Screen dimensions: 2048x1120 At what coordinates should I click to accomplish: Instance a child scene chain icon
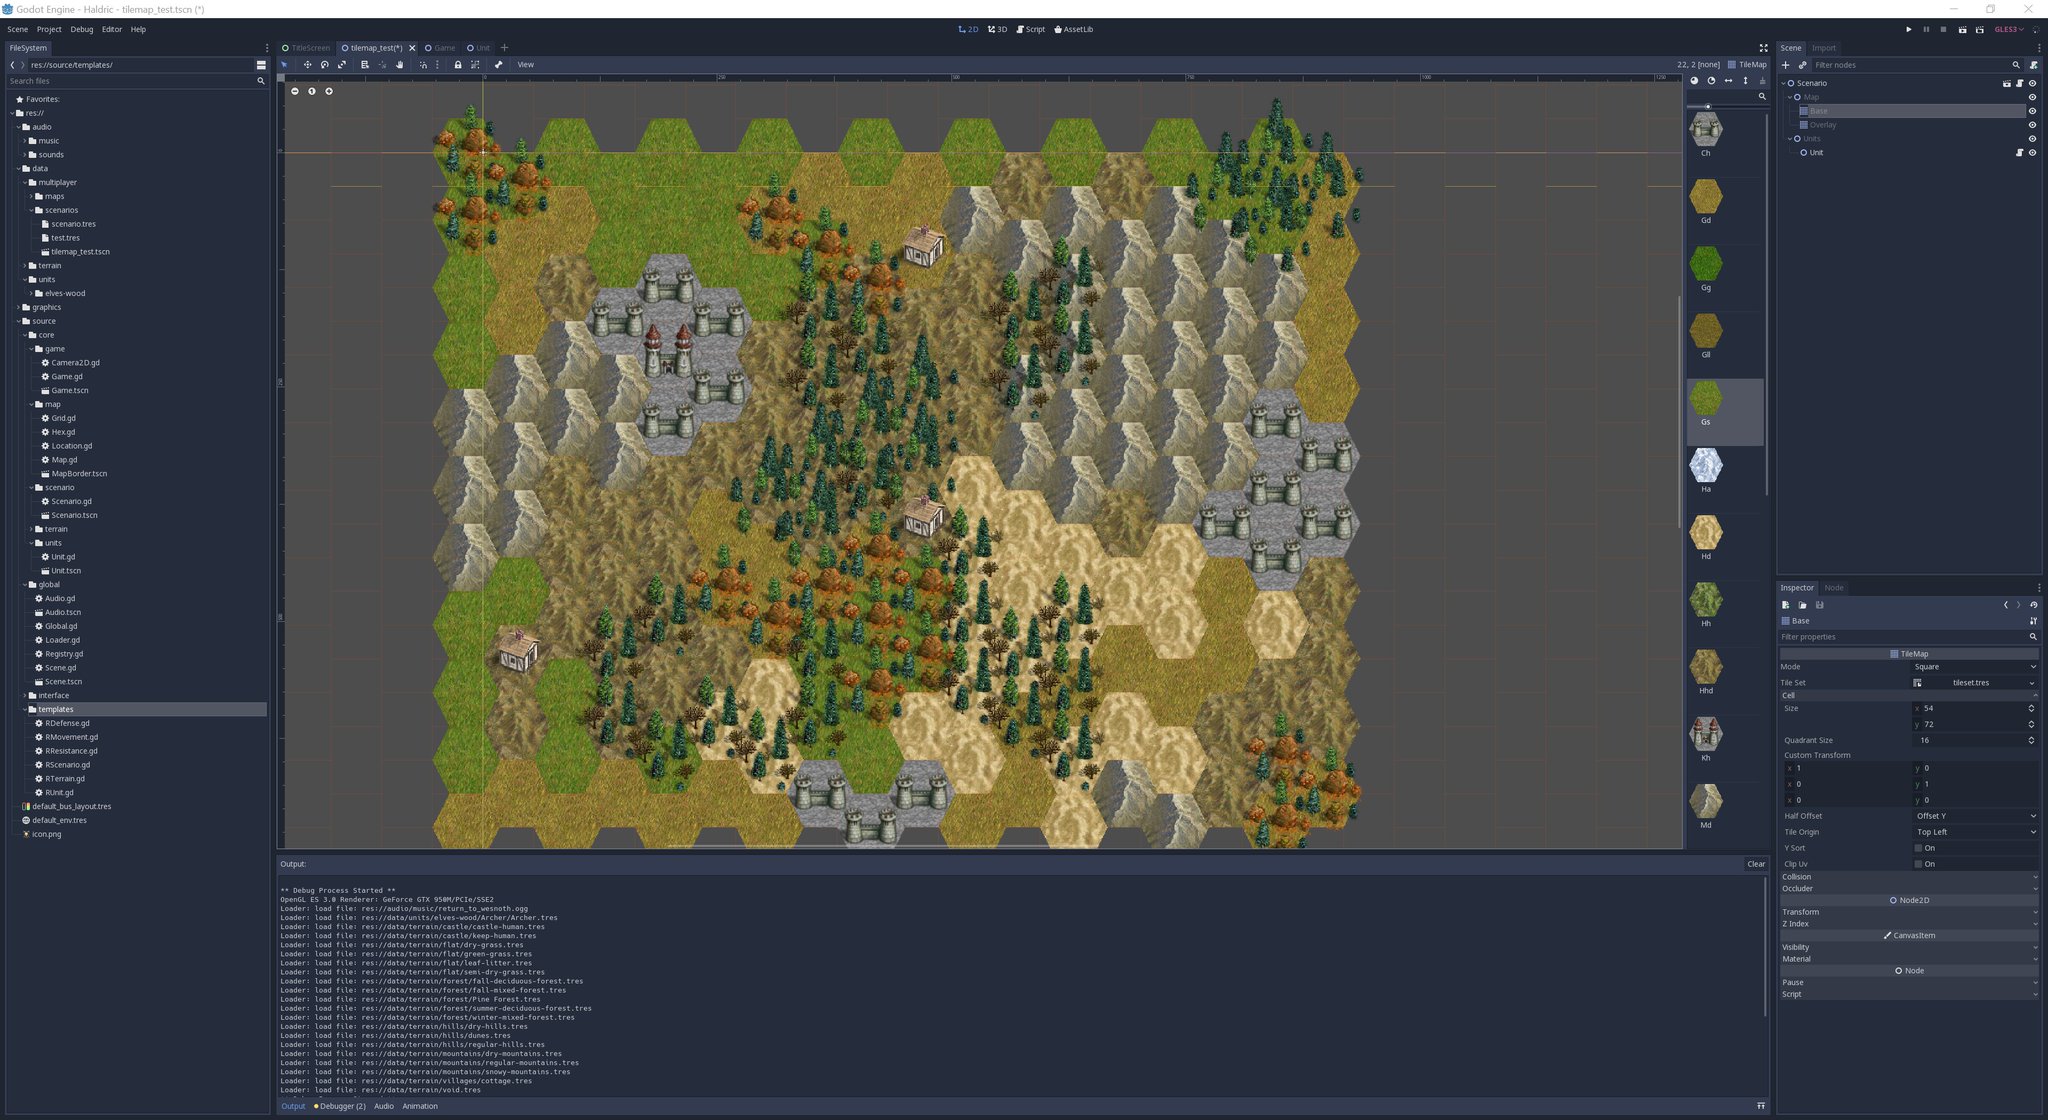pos(1802,65)
